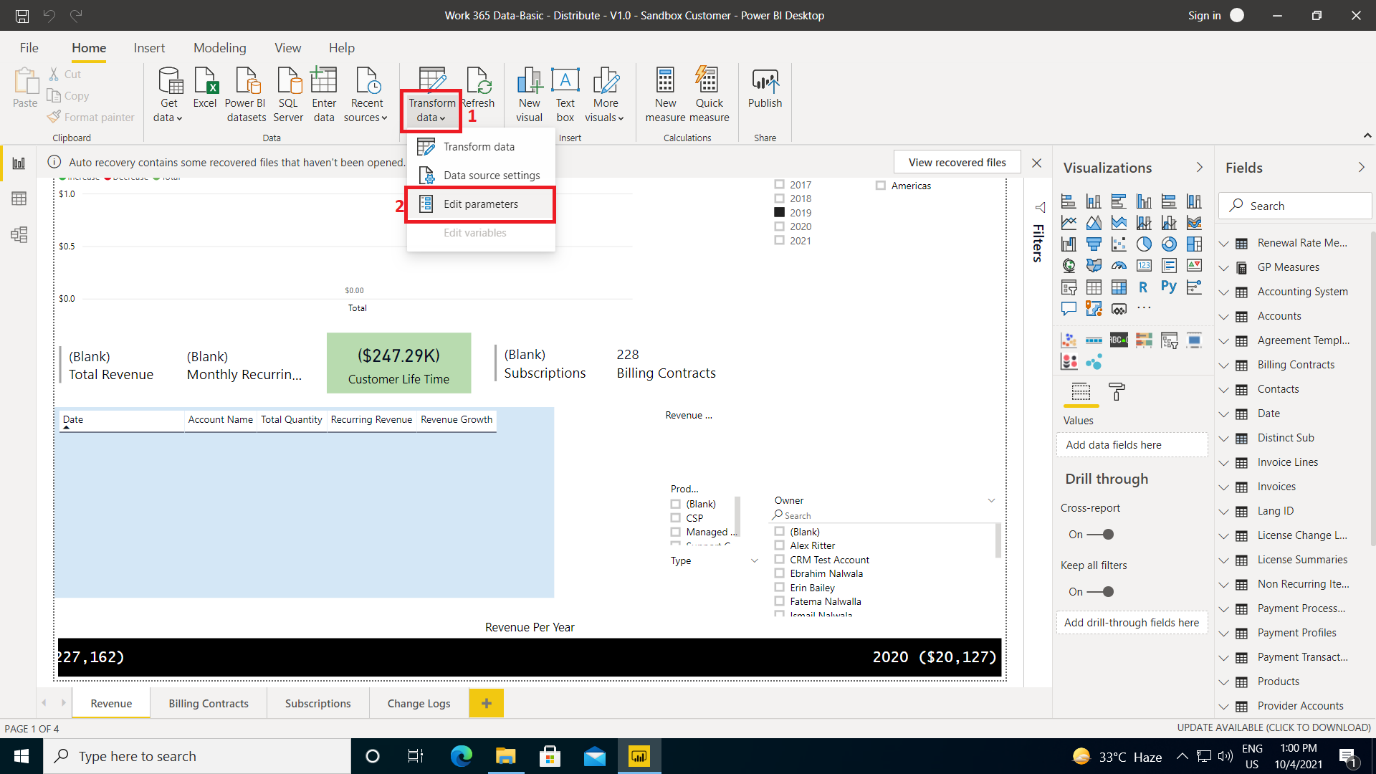This screenshot has width=1376, height=774.
Task: Expand the Filters pane arrow
Action: [1039, 207]
